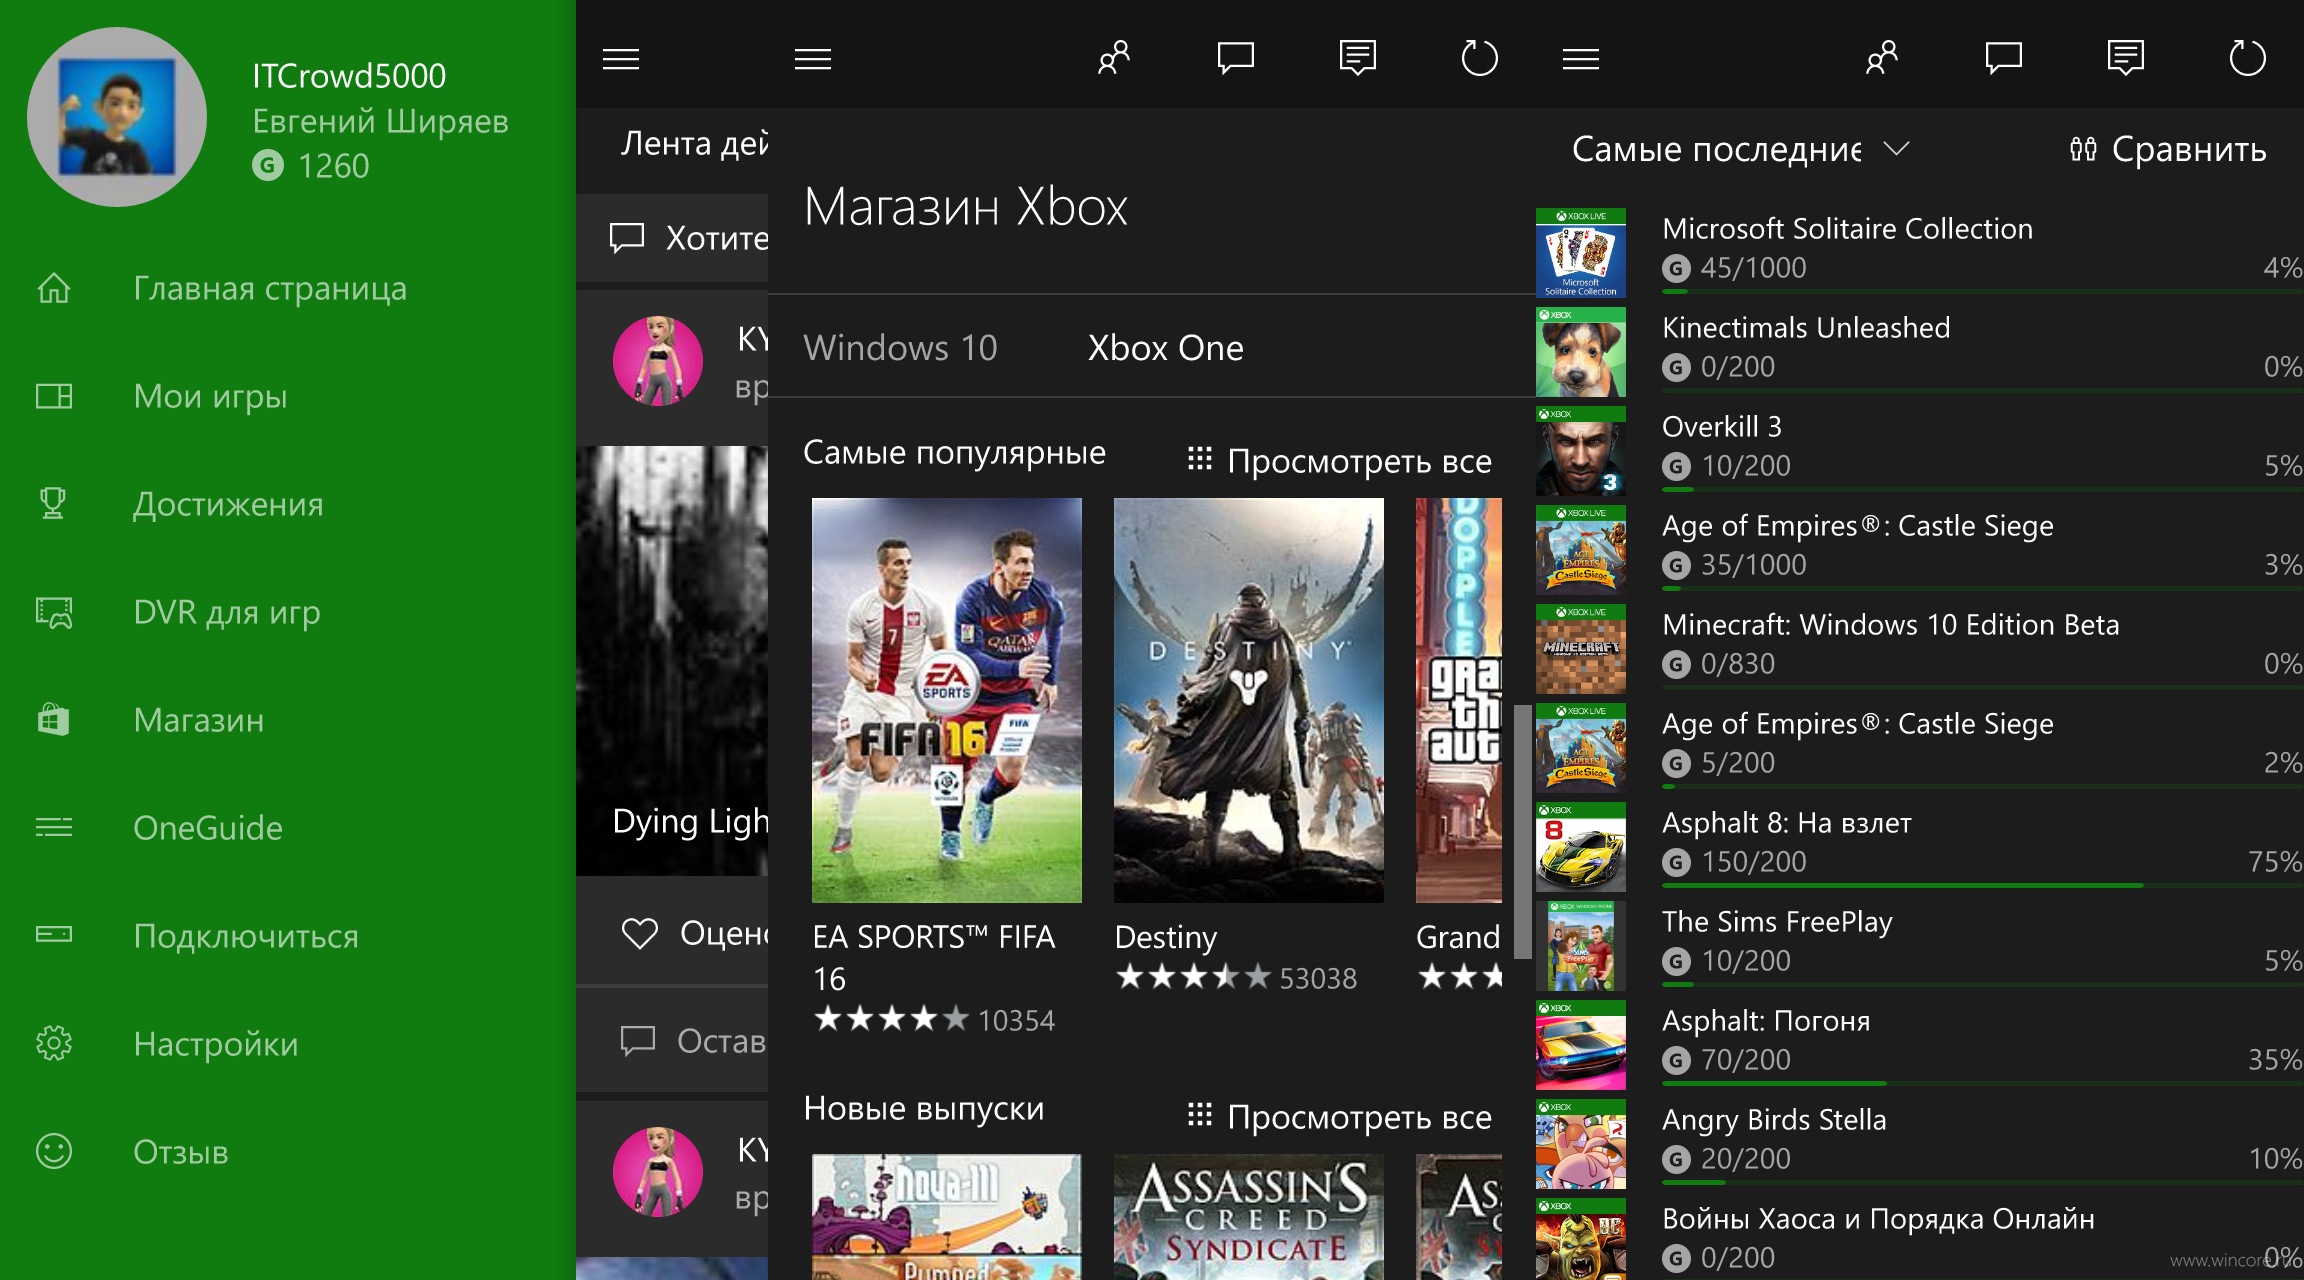Click Asphalt 8 car tile icon
Screen dimensions: 2304x1280
1581,847
